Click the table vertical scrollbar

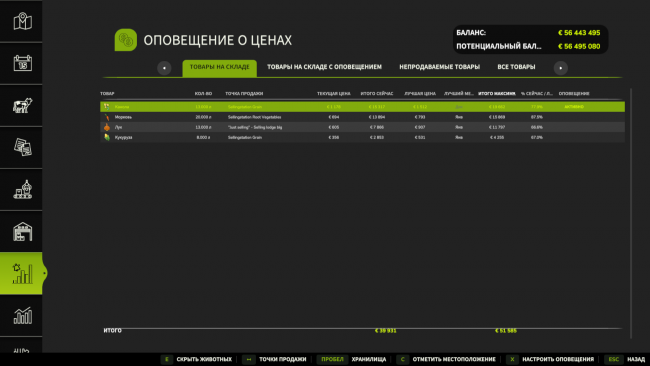point(631,213)
